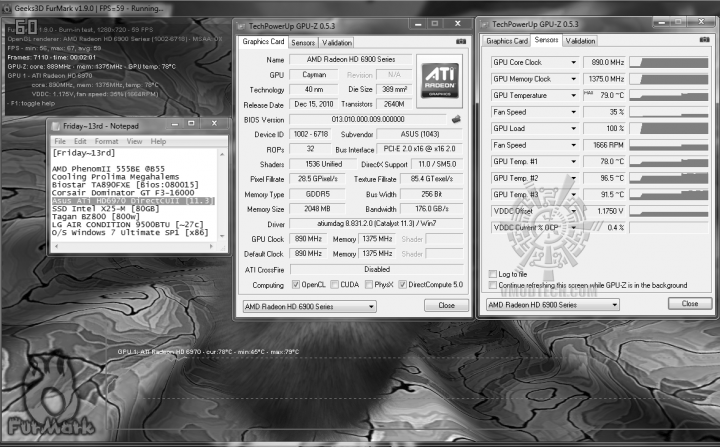This screenshot has height=447, width=720.
Task: Switch to Validation tab in left GPU-Z window
Action: tap(337, 43)
